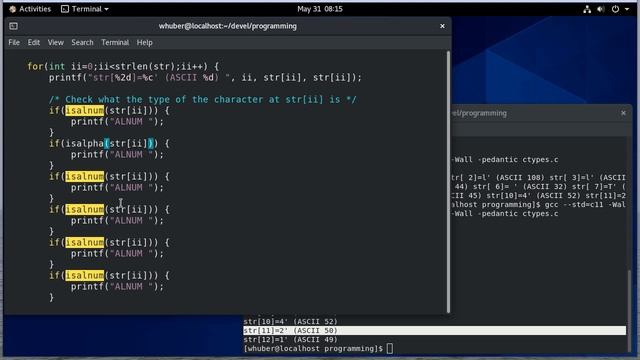Click the network status icon
The image size is (640, 360).
(x=587, y=9)
